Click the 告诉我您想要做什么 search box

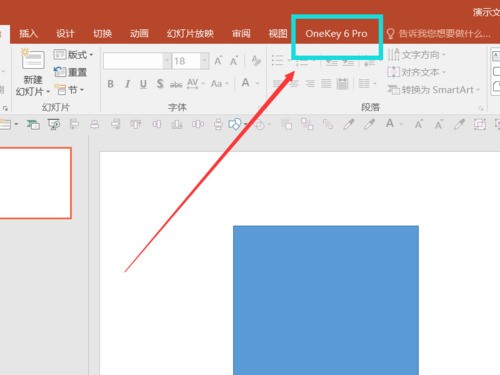438,34
